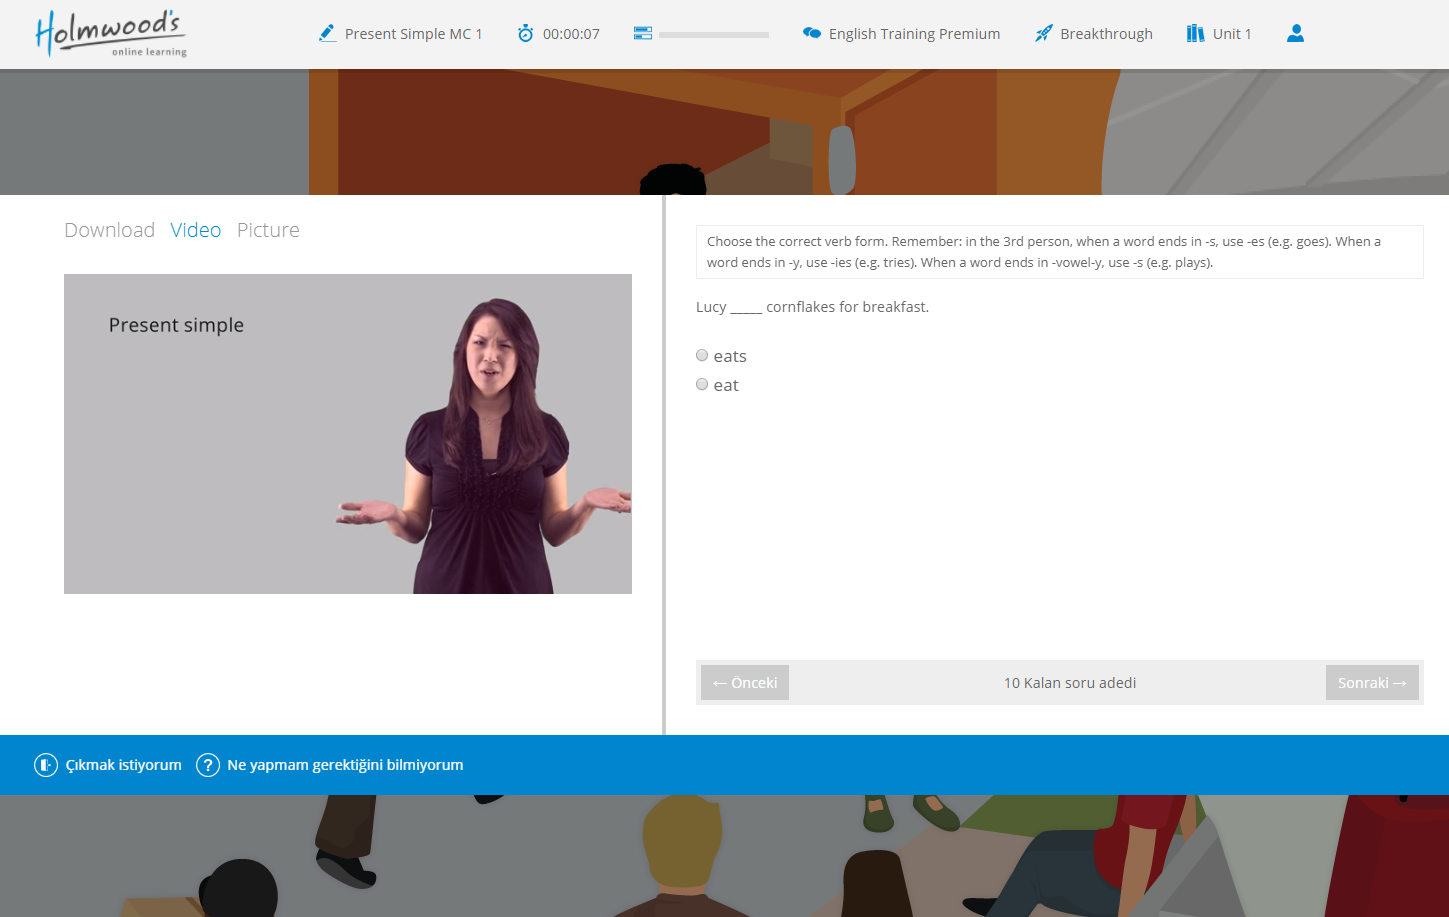1449x917 pixels.
Task: Click the instruction box about verb forms
Action: point(1059,252)
